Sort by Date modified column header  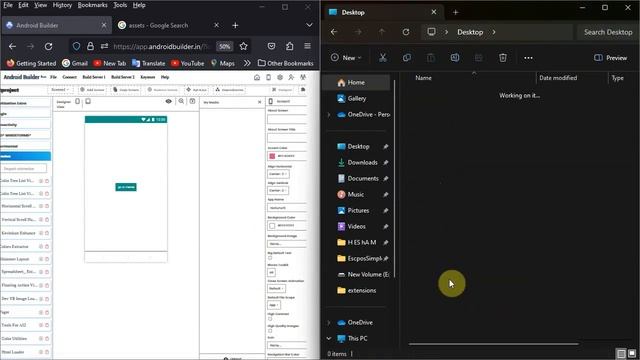point(558,78)
